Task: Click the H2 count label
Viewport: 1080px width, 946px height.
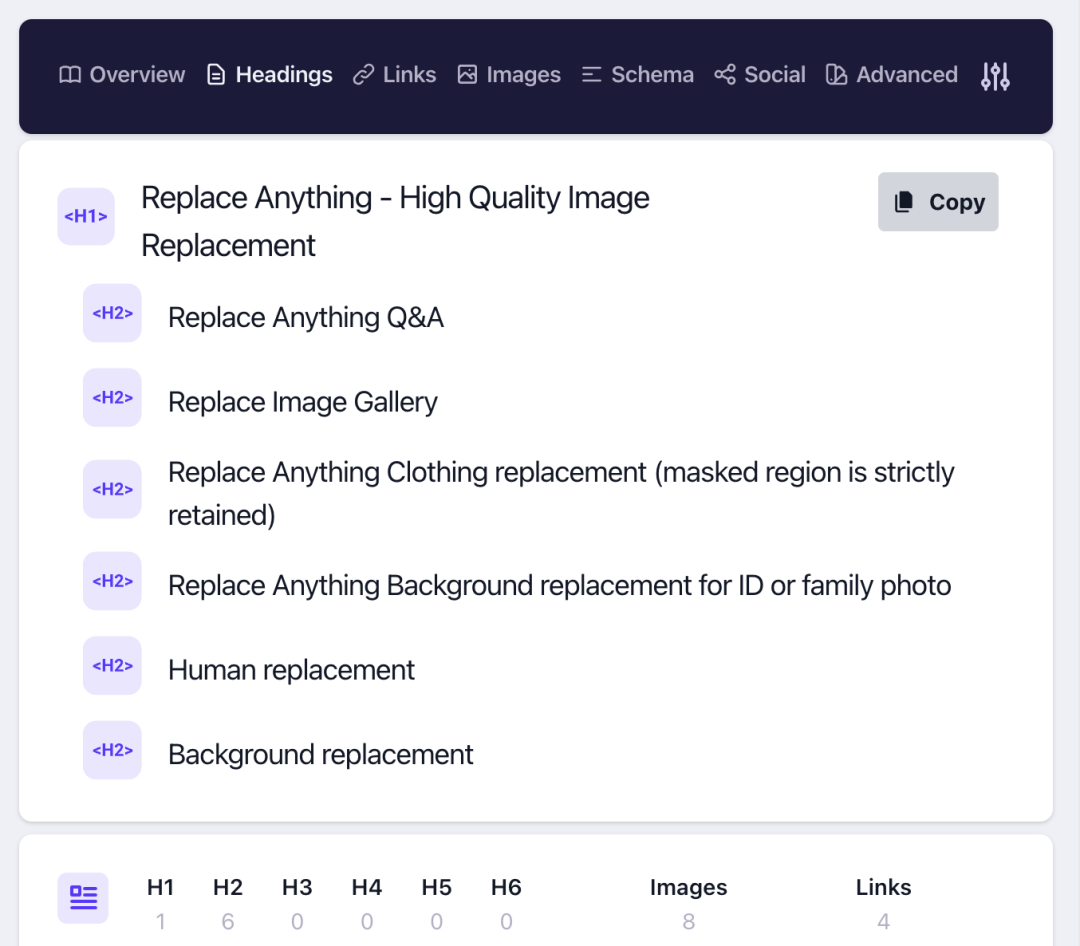Action: (x=228, y=887)
